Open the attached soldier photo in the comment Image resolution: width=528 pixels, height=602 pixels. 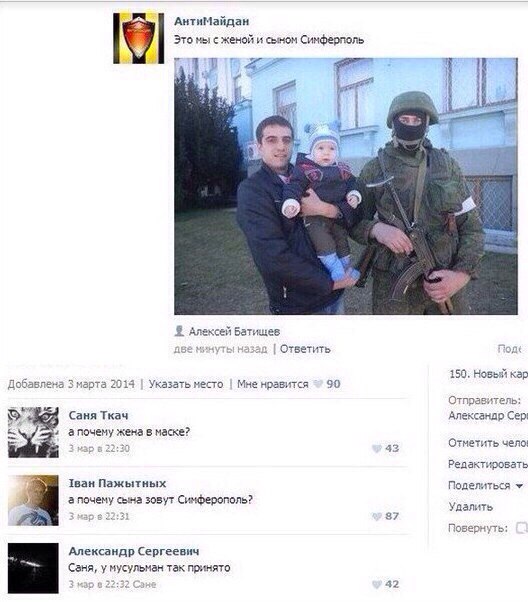(x=346, y=186)
